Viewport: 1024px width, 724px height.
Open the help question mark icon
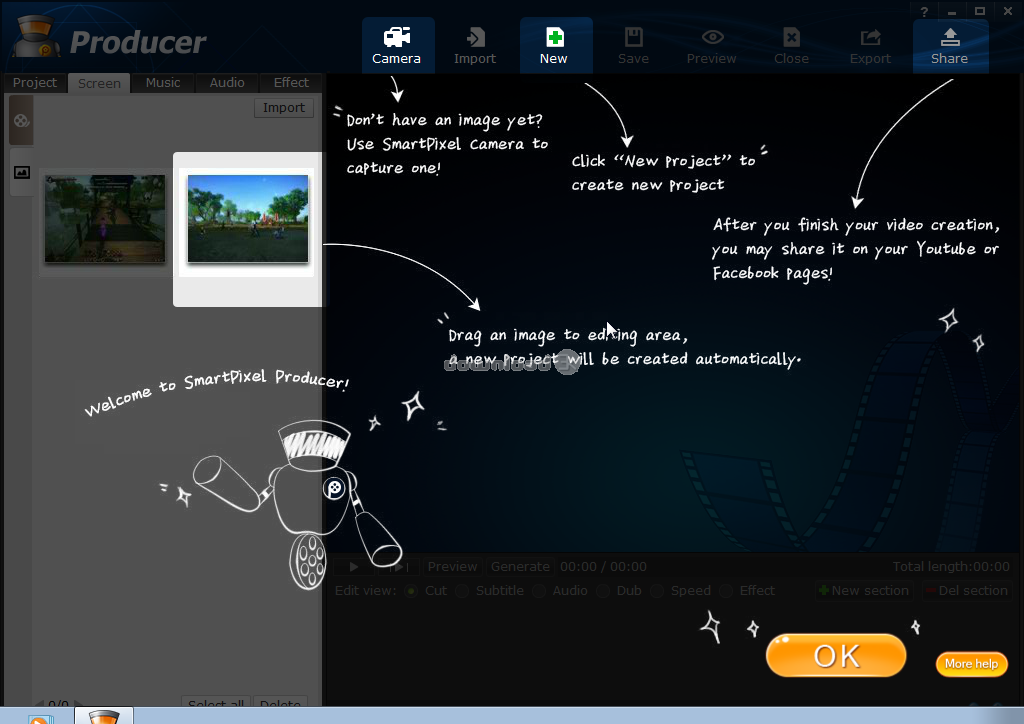(x=924, y=12)
